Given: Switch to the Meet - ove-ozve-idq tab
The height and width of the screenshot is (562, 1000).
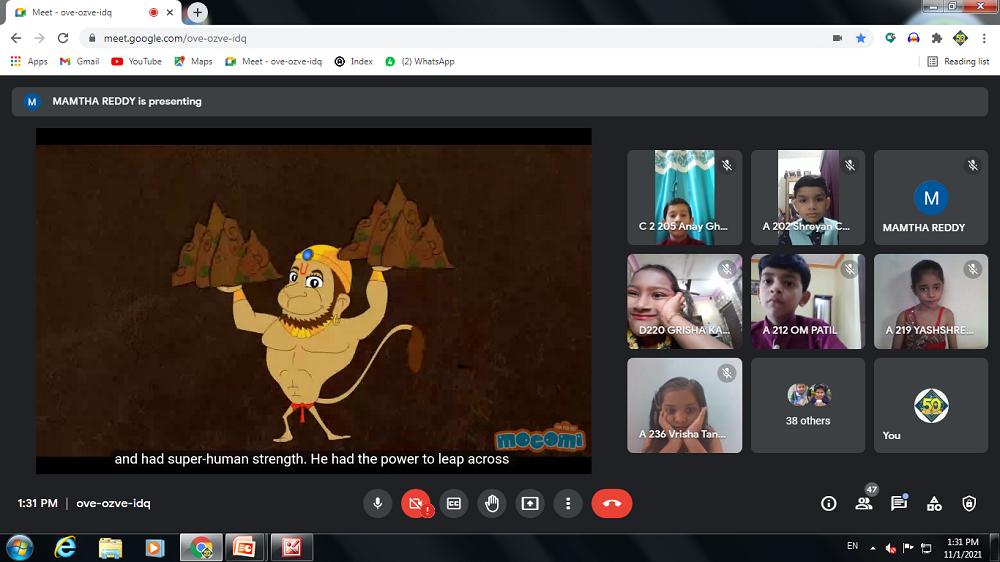Looking at the screenshot, I should [80, 13].
